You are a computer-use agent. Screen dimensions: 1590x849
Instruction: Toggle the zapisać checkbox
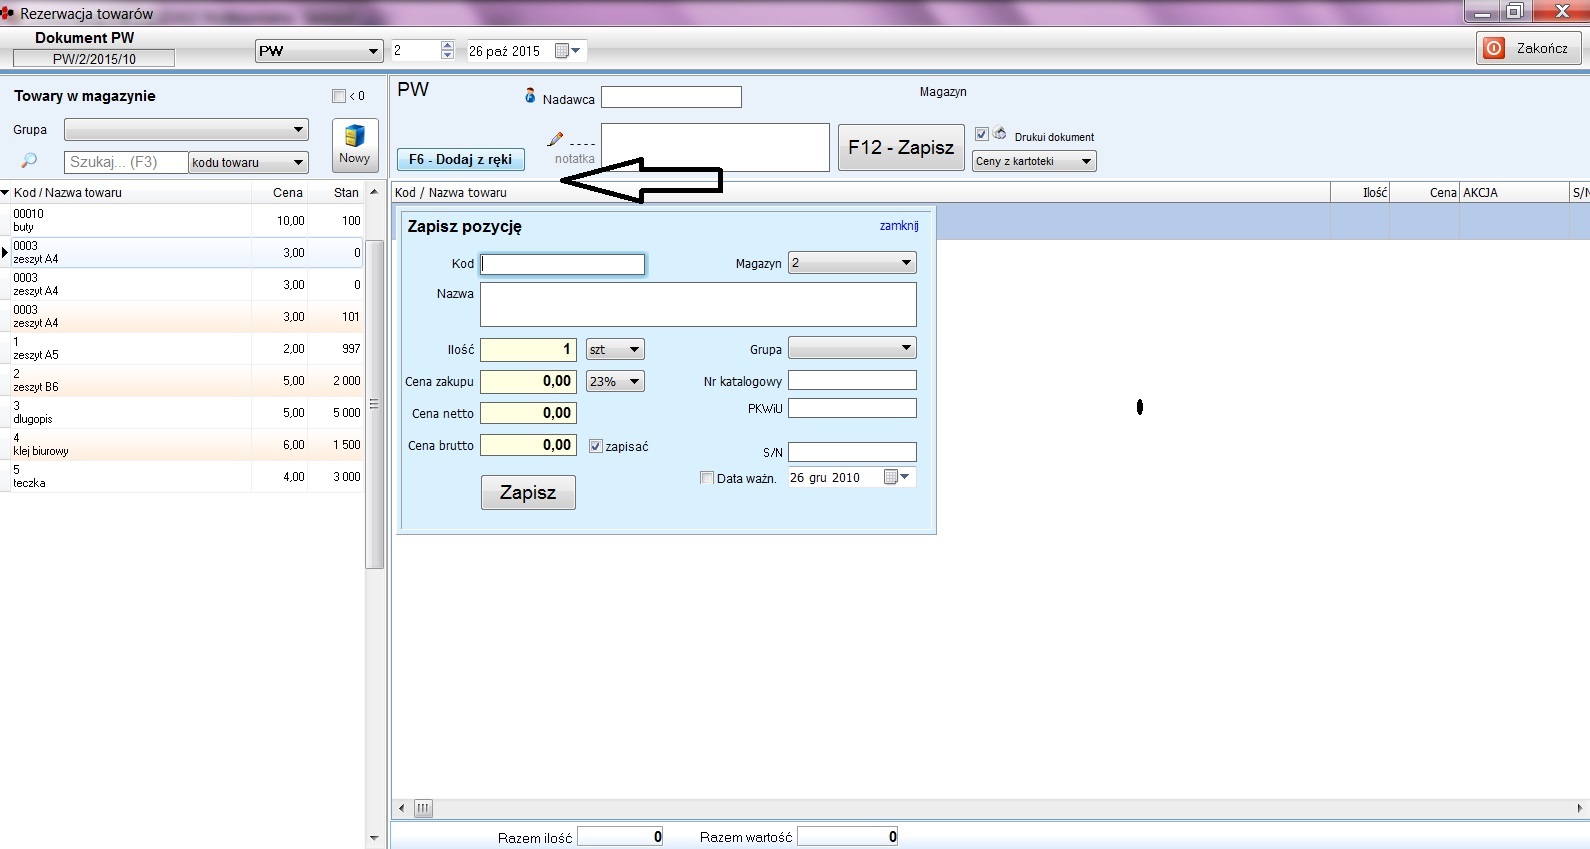[596, 447]
